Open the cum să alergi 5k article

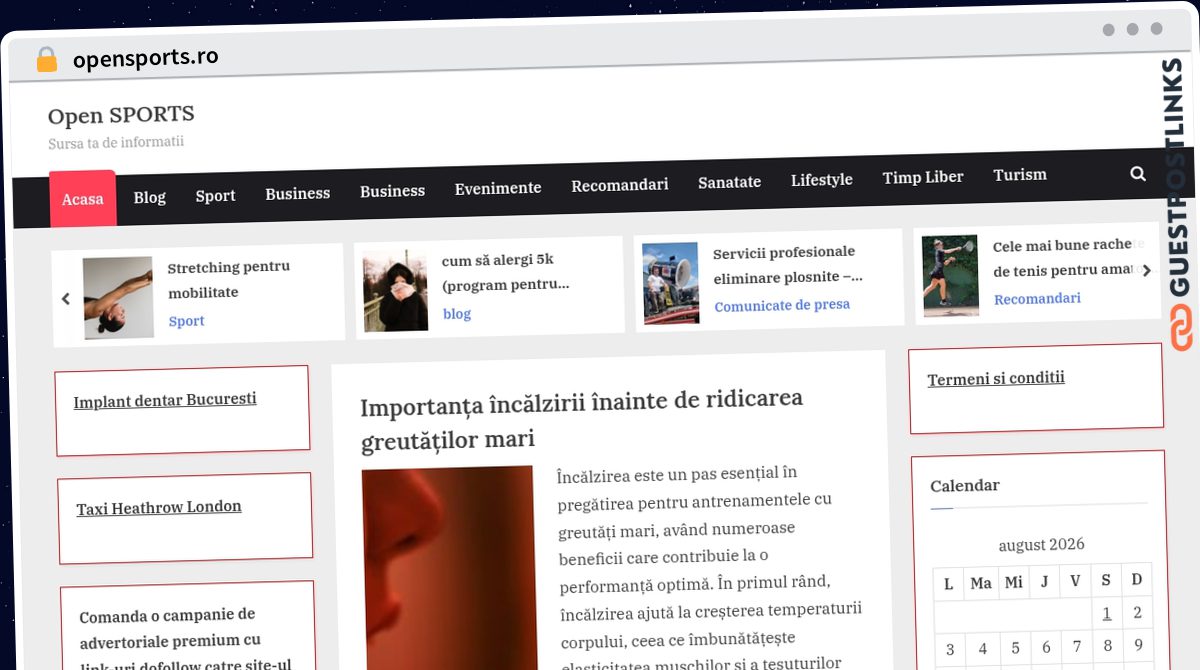pyautogui.click(x=506, y=272)
